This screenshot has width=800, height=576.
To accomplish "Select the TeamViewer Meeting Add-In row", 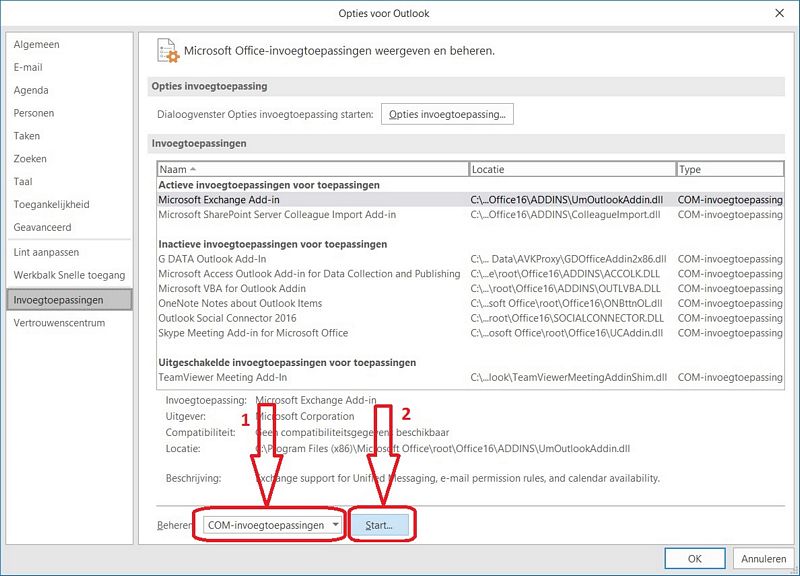I will click(470, 378).
